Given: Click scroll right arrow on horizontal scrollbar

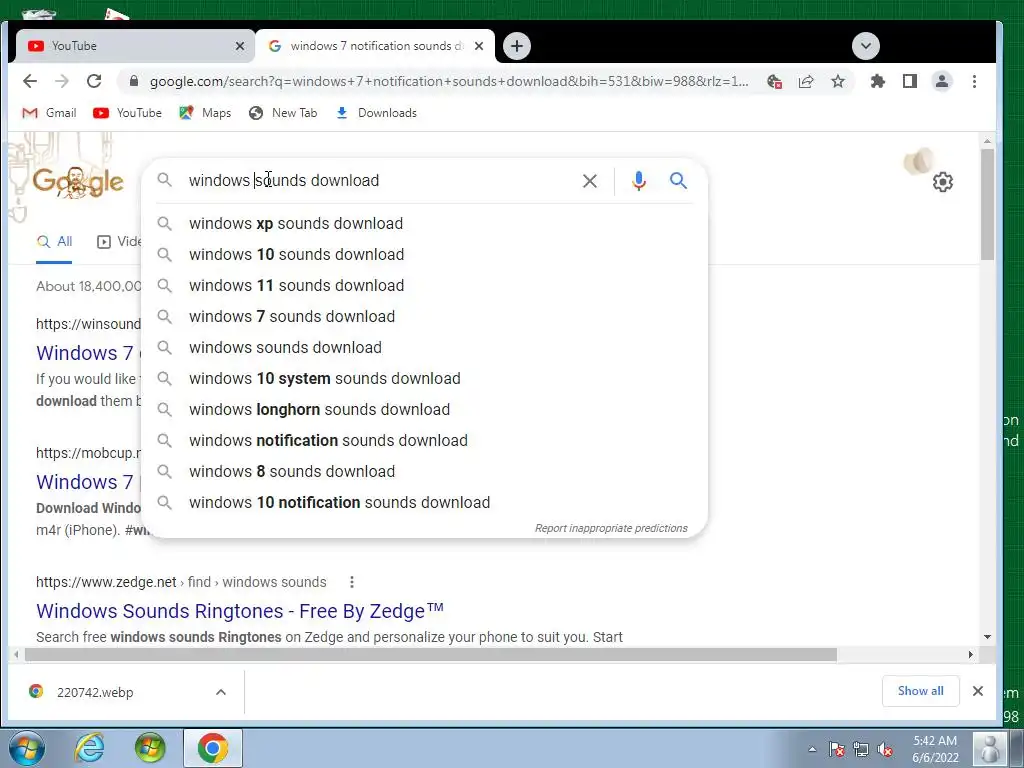Looking at the screenshot, I should point(970,654).
